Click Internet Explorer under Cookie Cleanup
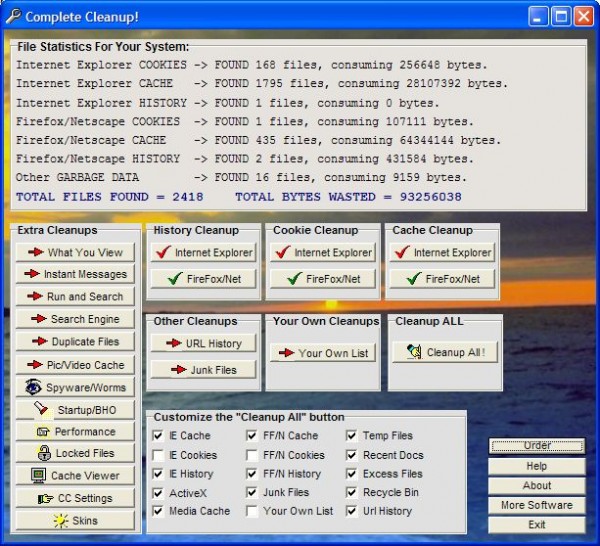 pos(323,253)
